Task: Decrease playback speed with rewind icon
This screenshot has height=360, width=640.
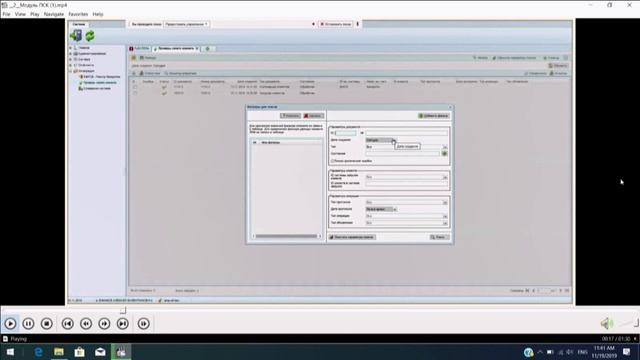Action: click(x=86, y=324)
